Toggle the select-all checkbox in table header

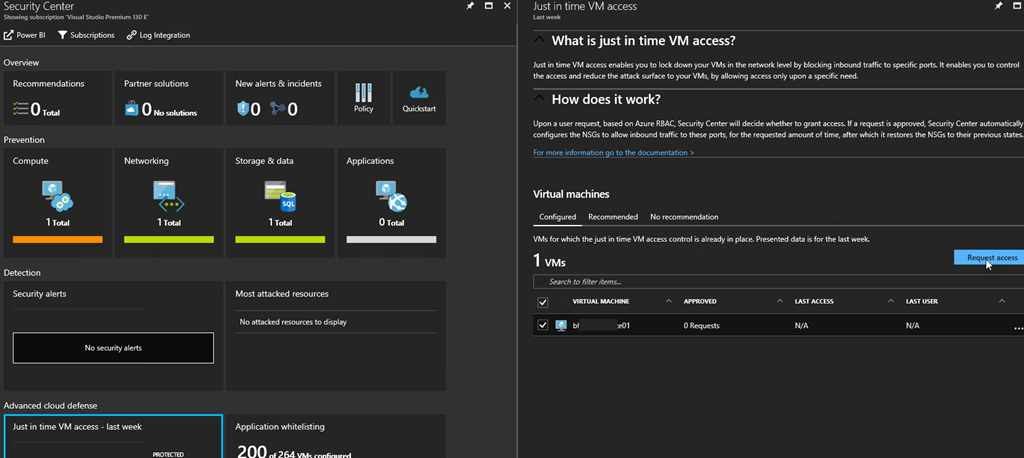click(x=543, y=302)
